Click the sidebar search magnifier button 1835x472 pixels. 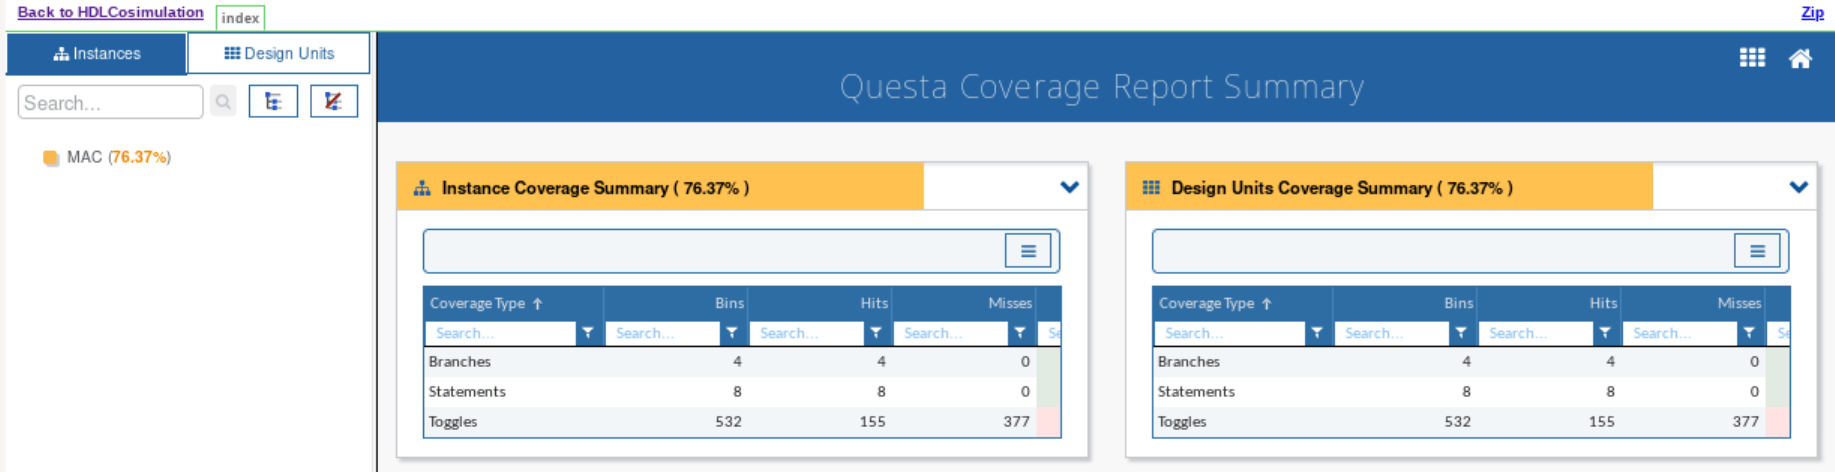223,102
